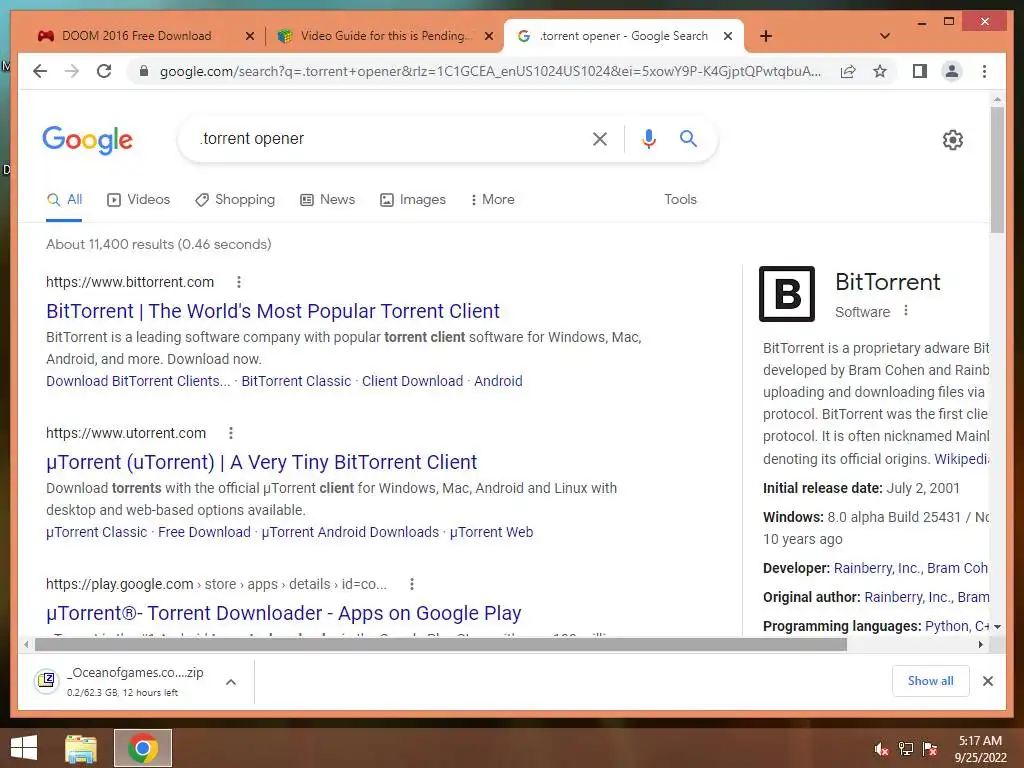Close the downloads bar
This screenshot has height=768, width=1024.
pos(987,681)
